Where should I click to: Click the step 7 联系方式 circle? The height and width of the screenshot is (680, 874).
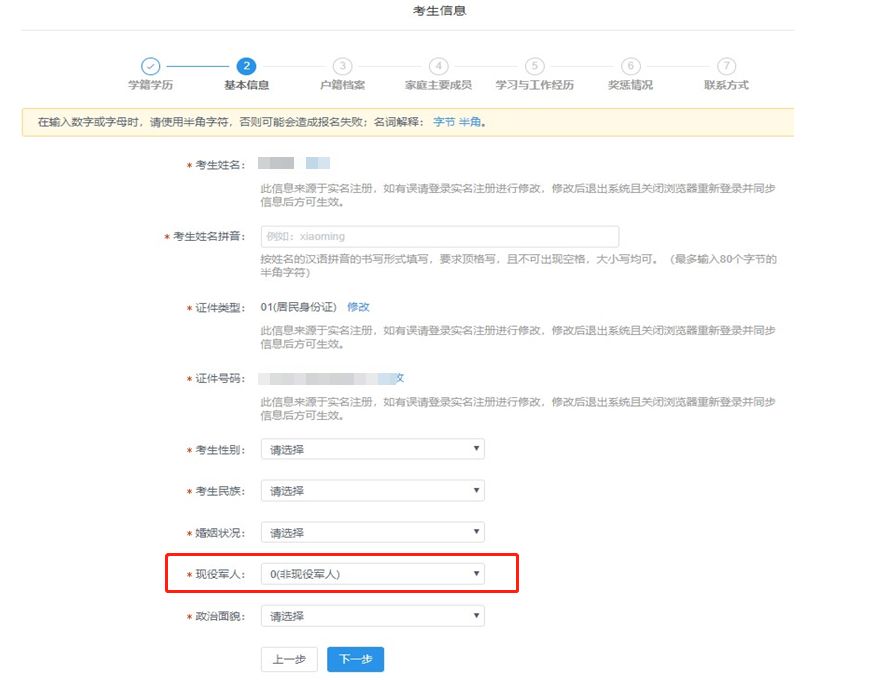point(726,66)
